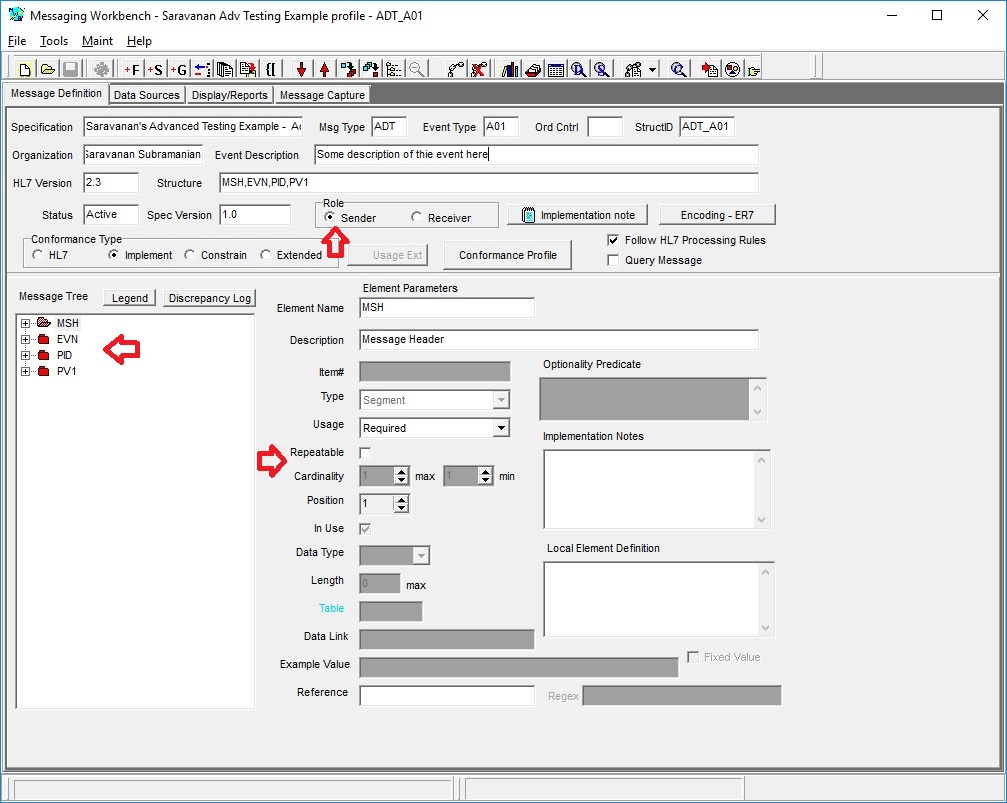The height and width of the screenshot is (803, 1007).
Task: Uncheck Follow HL7 Processing Rules
Action: 614,240
